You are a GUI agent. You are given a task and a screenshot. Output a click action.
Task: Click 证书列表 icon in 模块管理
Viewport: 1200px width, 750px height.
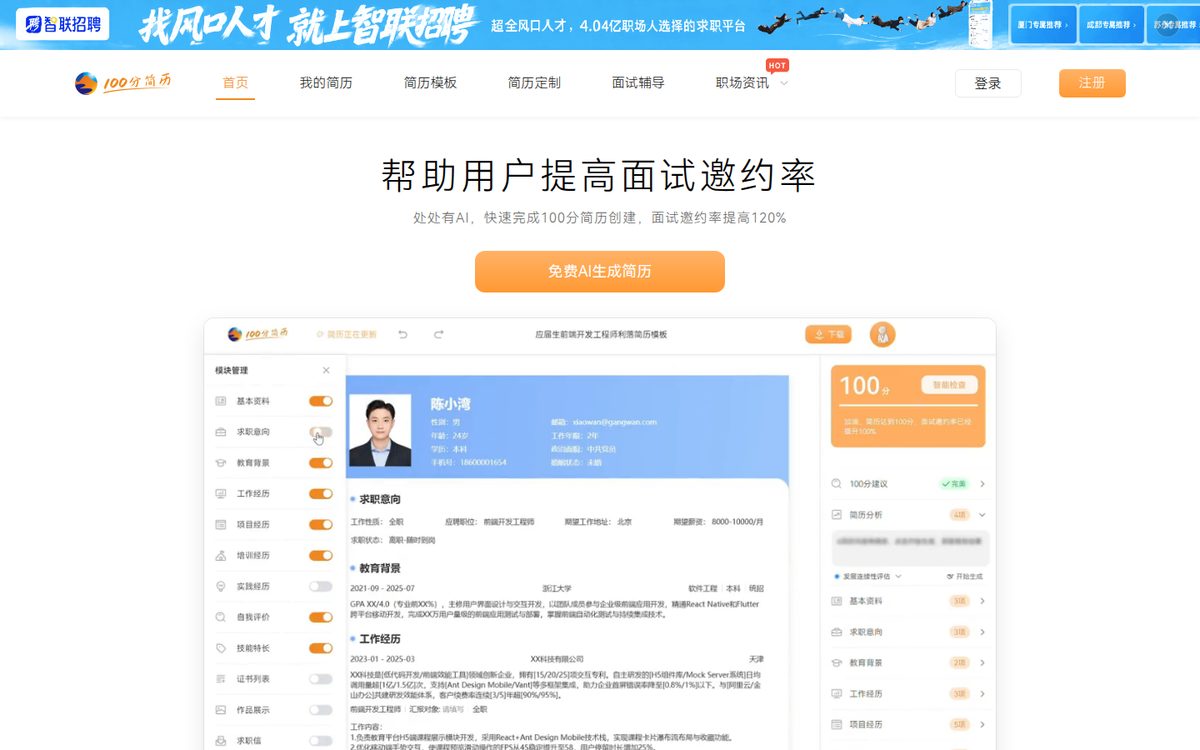coord(221,679)
